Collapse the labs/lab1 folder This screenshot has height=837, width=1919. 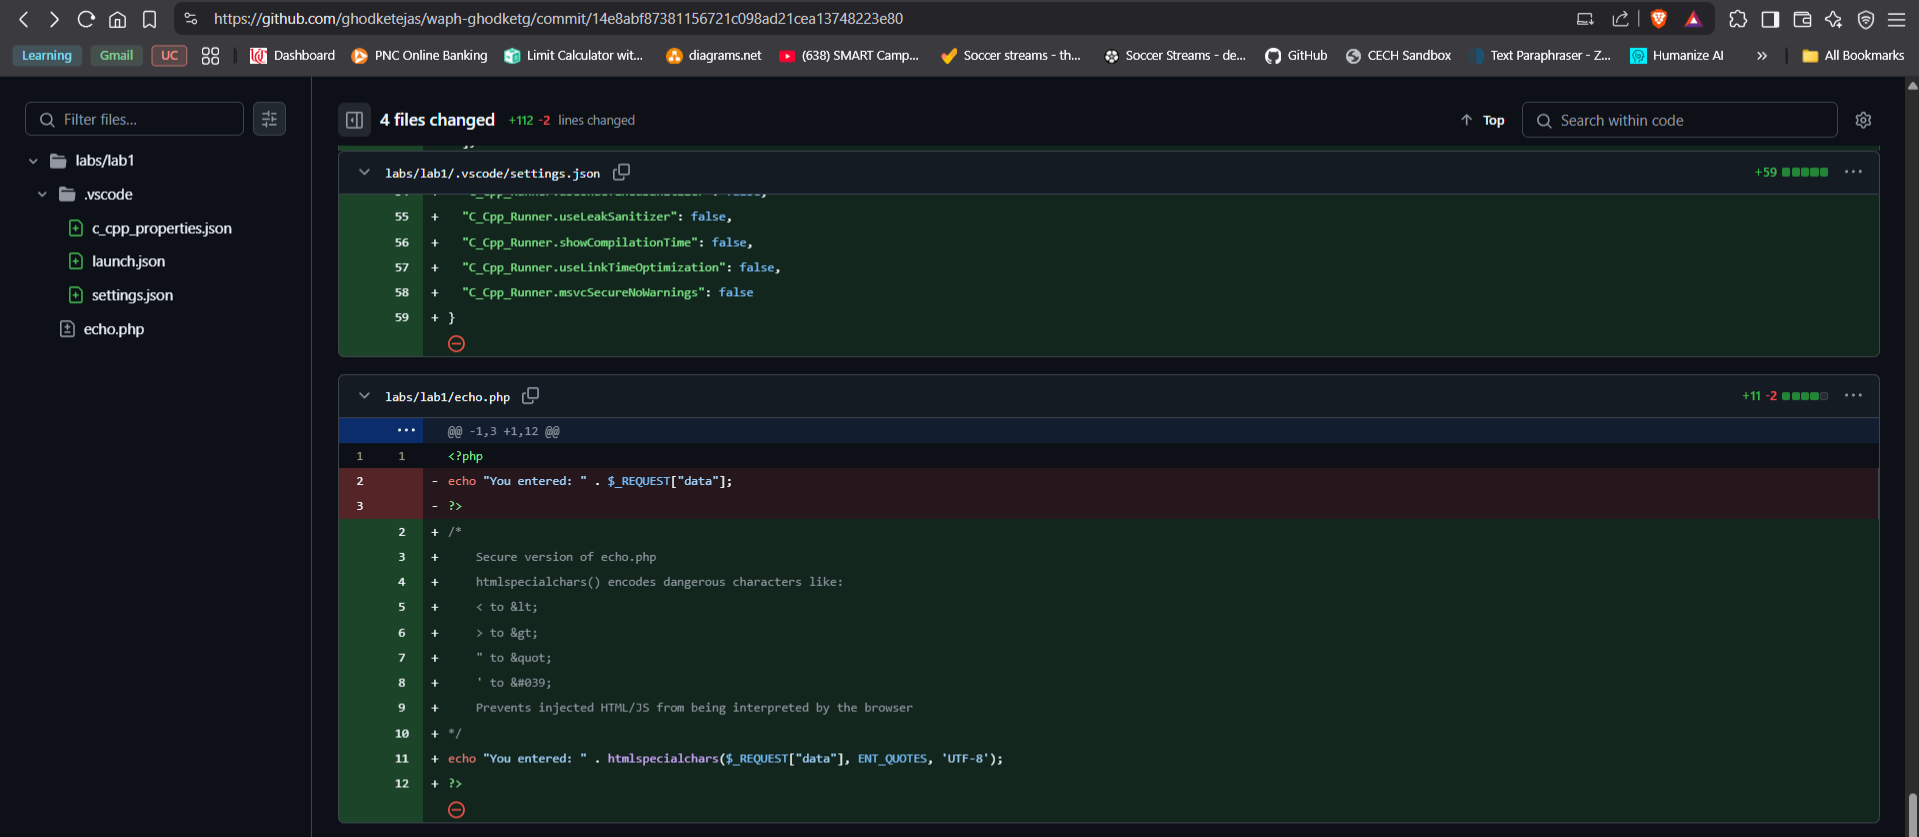coord(33,161)
